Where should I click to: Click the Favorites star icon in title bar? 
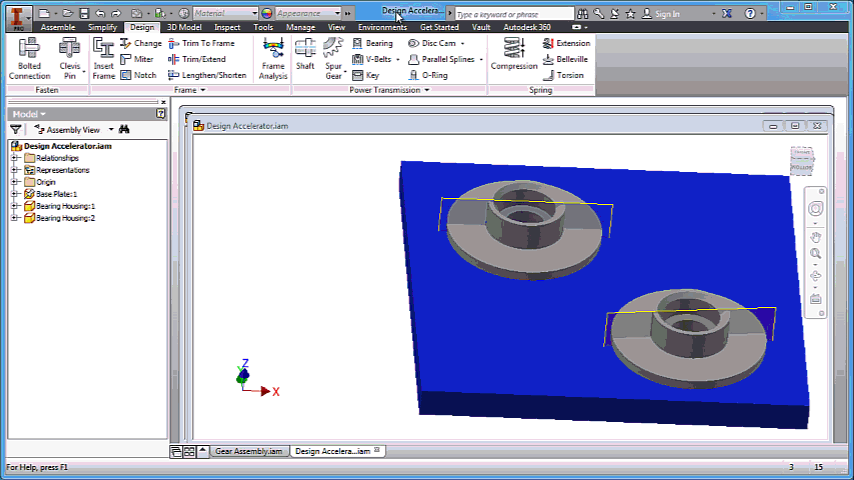[x=630, y=14]
